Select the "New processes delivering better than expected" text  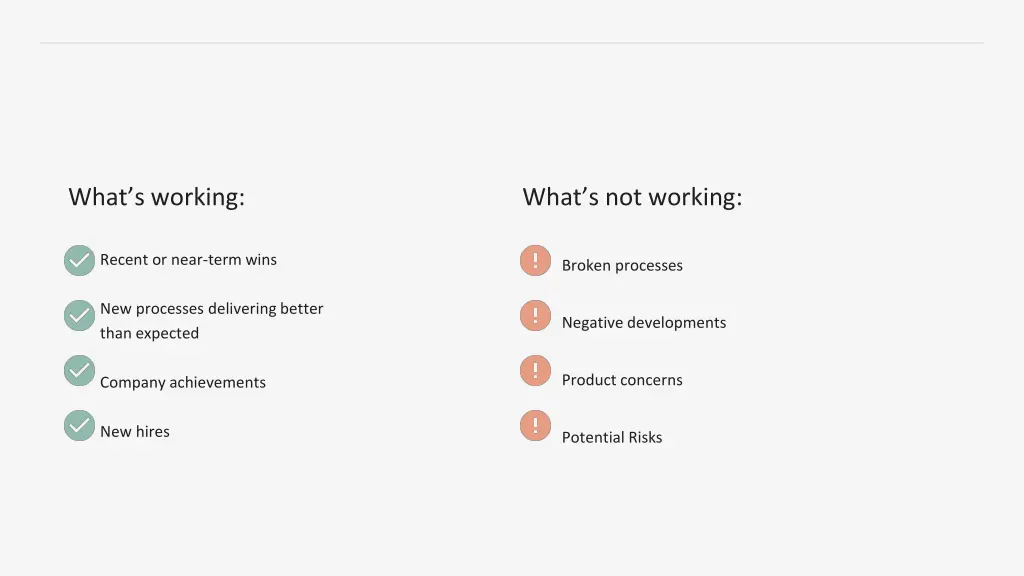pos(211,321)
